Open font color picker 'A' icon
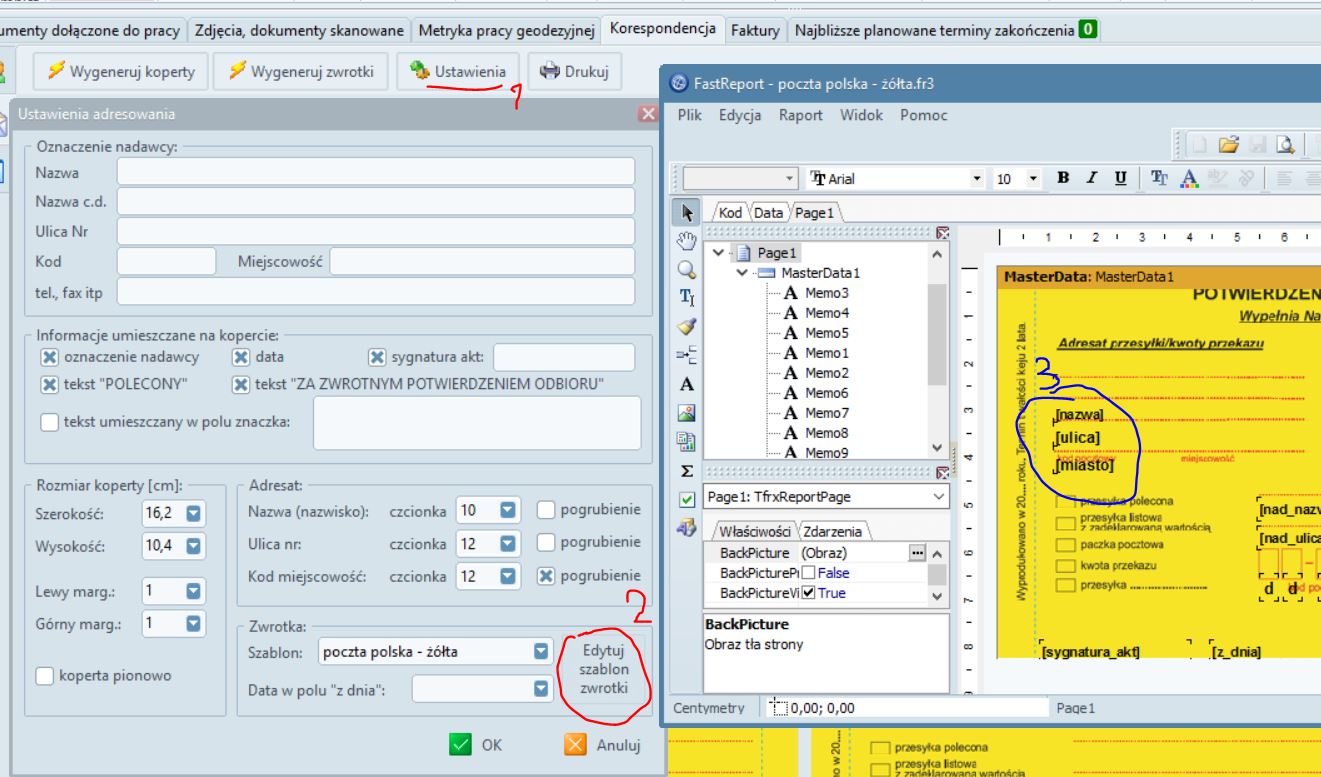The height and width of the screenshot is (777, 1321). [1189, 179]
